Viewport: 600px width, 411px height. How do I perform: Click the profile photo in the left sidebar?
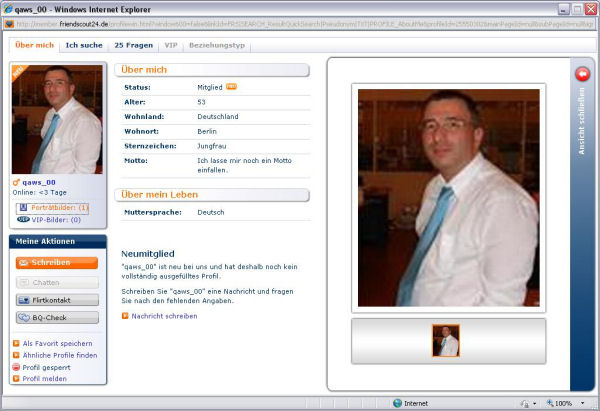[x=57, y=119]
